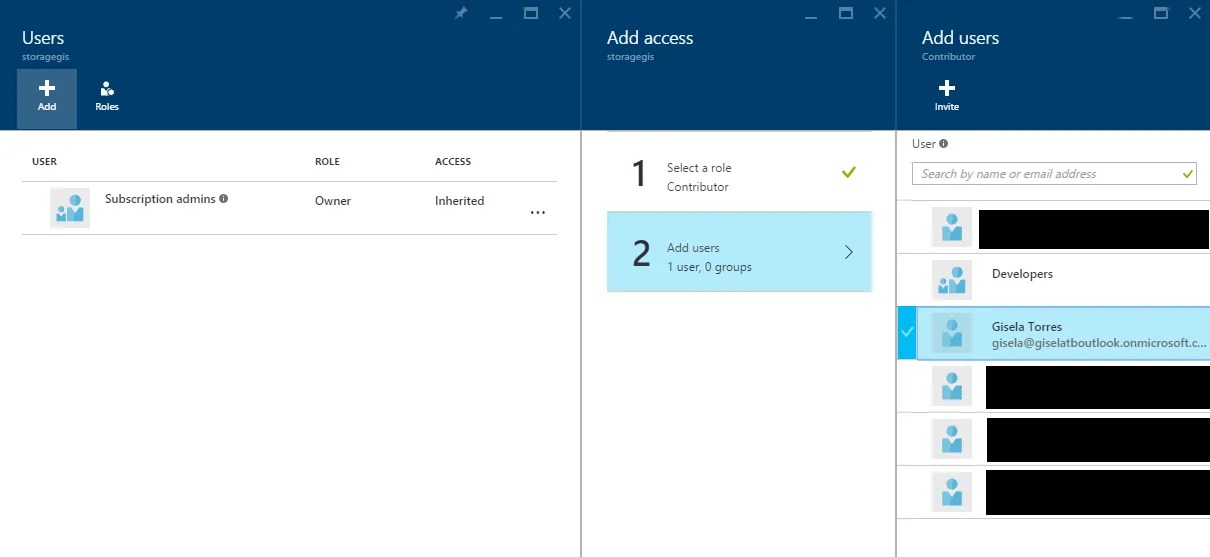
Task: Close the Add users blade
Action: (1195, 13)
